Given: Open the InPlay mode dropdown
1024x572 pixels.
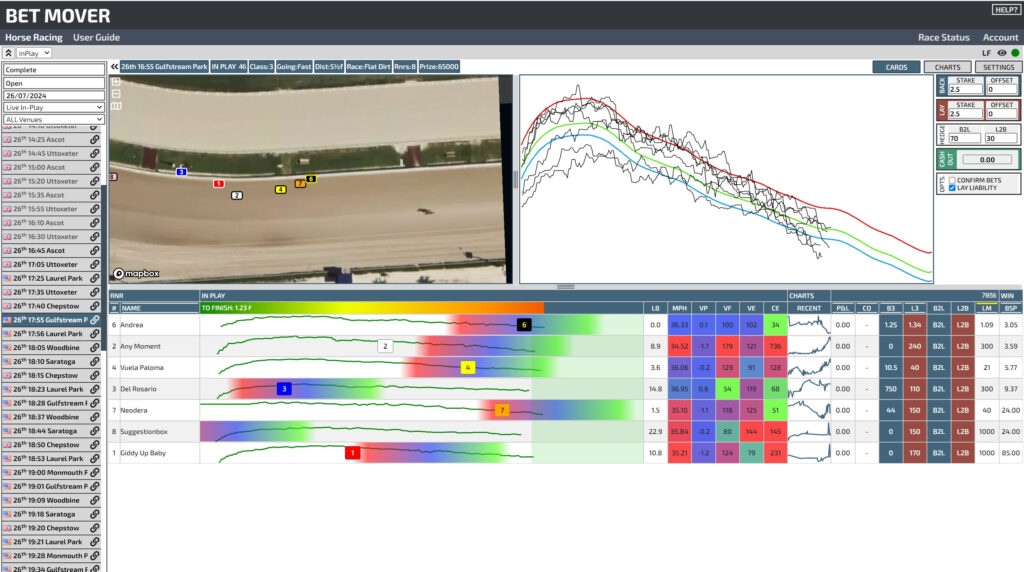Looking at the screenshot, I should tap(34, 53).
